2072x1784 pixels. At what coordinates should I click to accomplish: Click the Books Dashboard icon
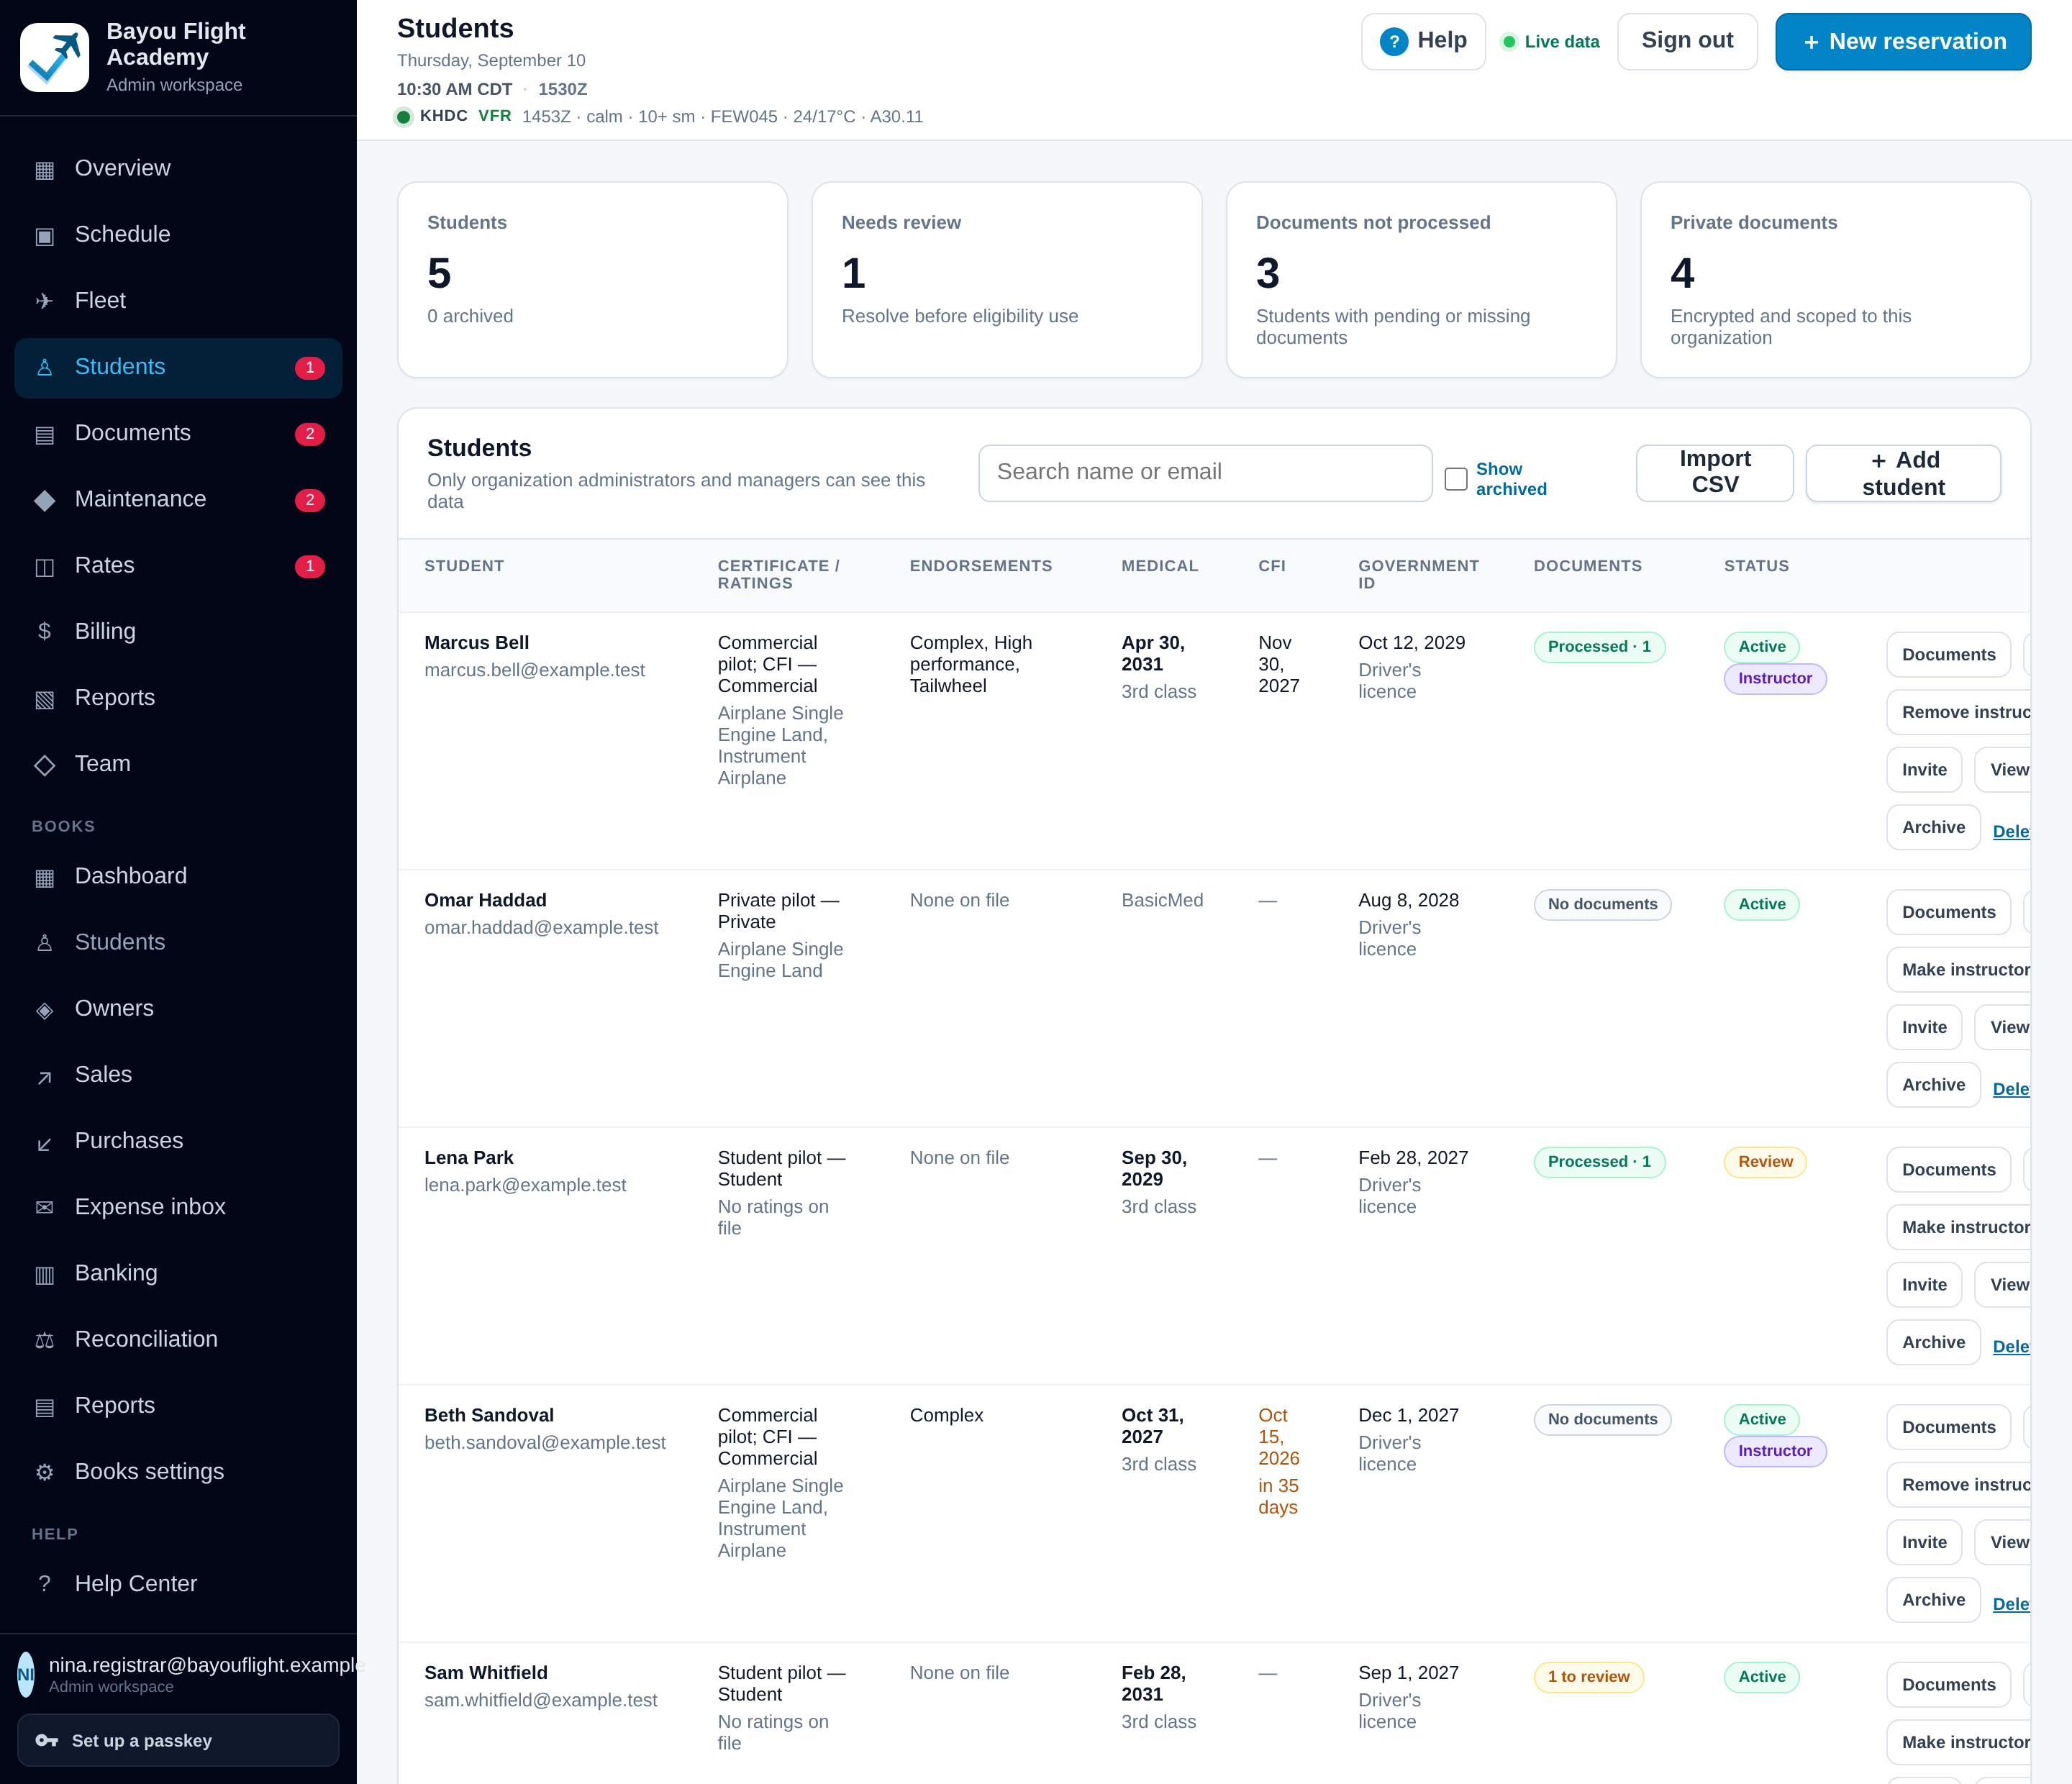pyautogui.click(x=44, y=877)
